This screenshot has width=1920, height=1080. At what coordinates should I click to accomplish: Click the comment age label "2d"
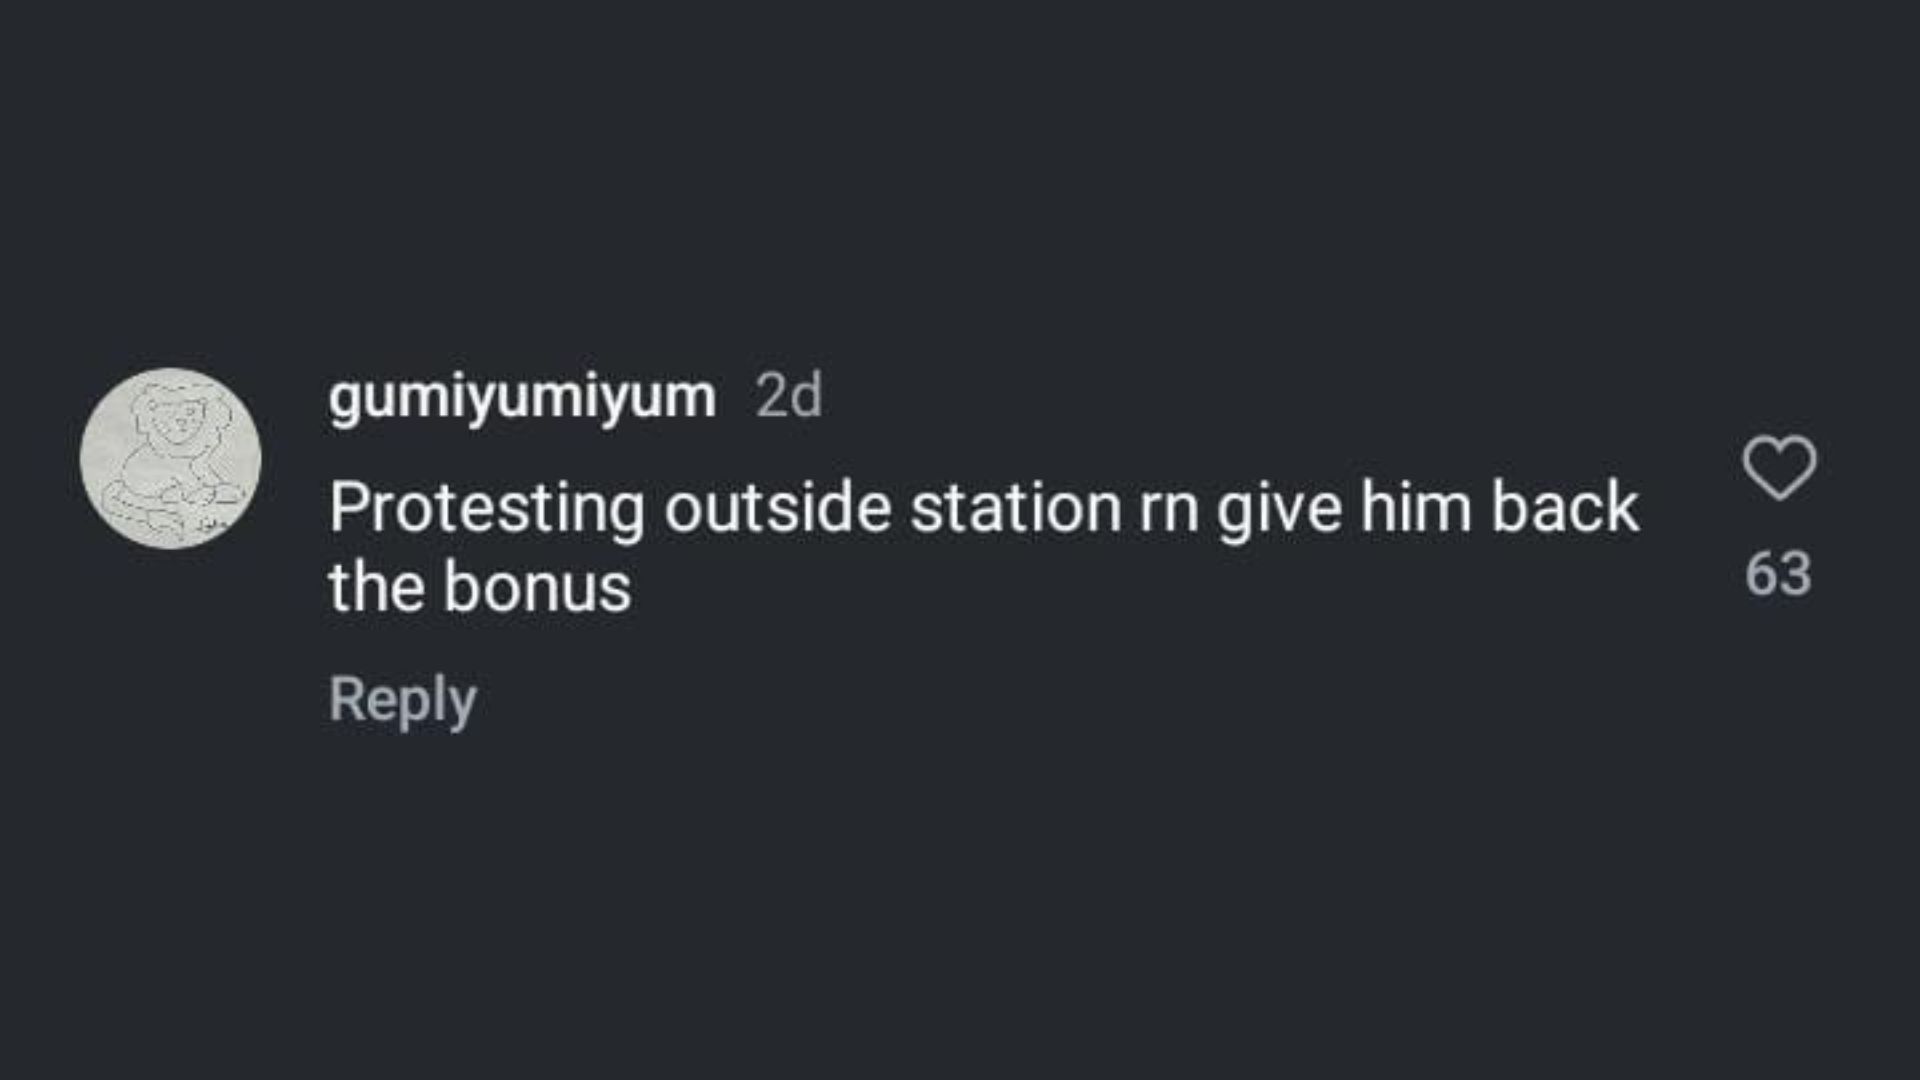(789, 397)
